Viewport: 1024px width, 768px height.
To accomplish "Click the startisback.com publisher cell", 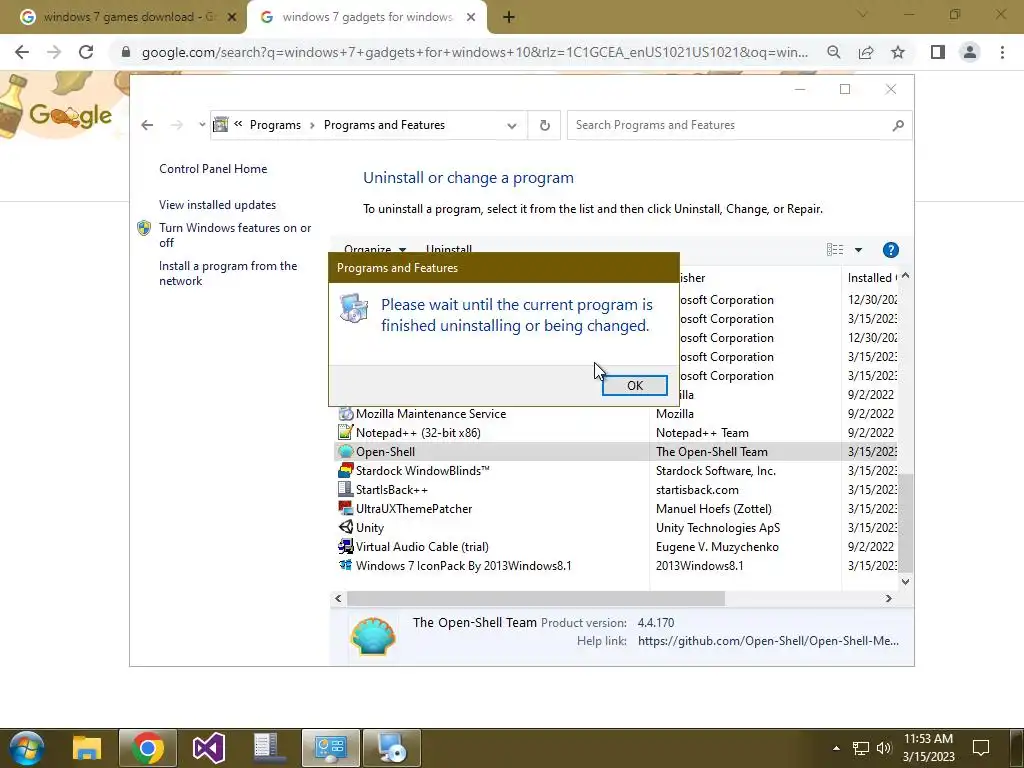I will coord(697,489).
